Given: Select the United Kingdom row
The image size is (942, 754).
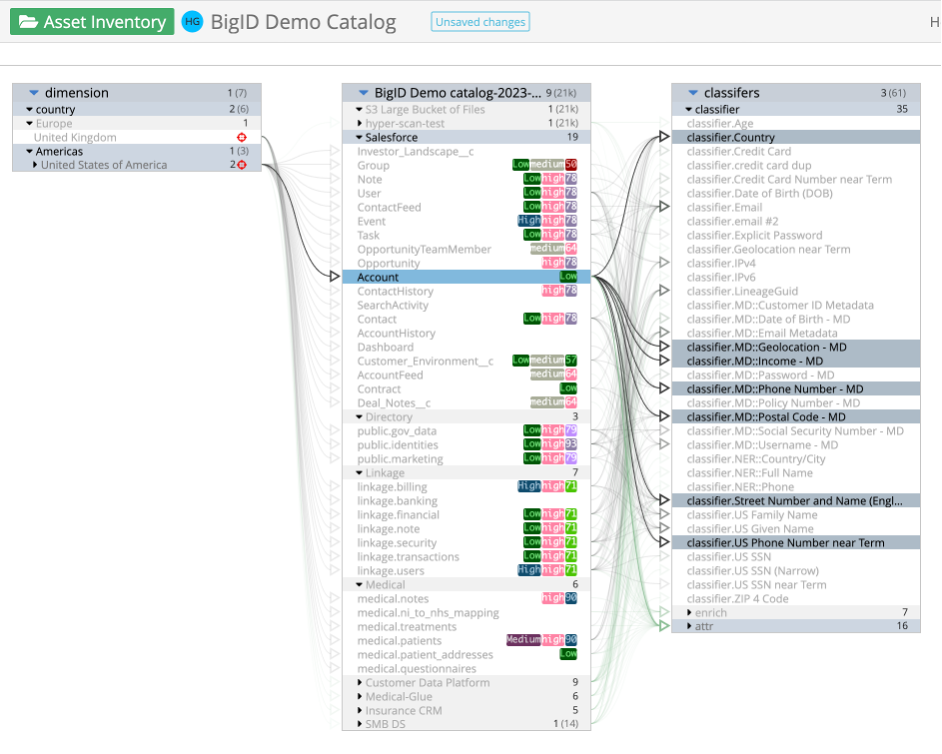Looking at the screenshot, I should [x=137, y=138].
